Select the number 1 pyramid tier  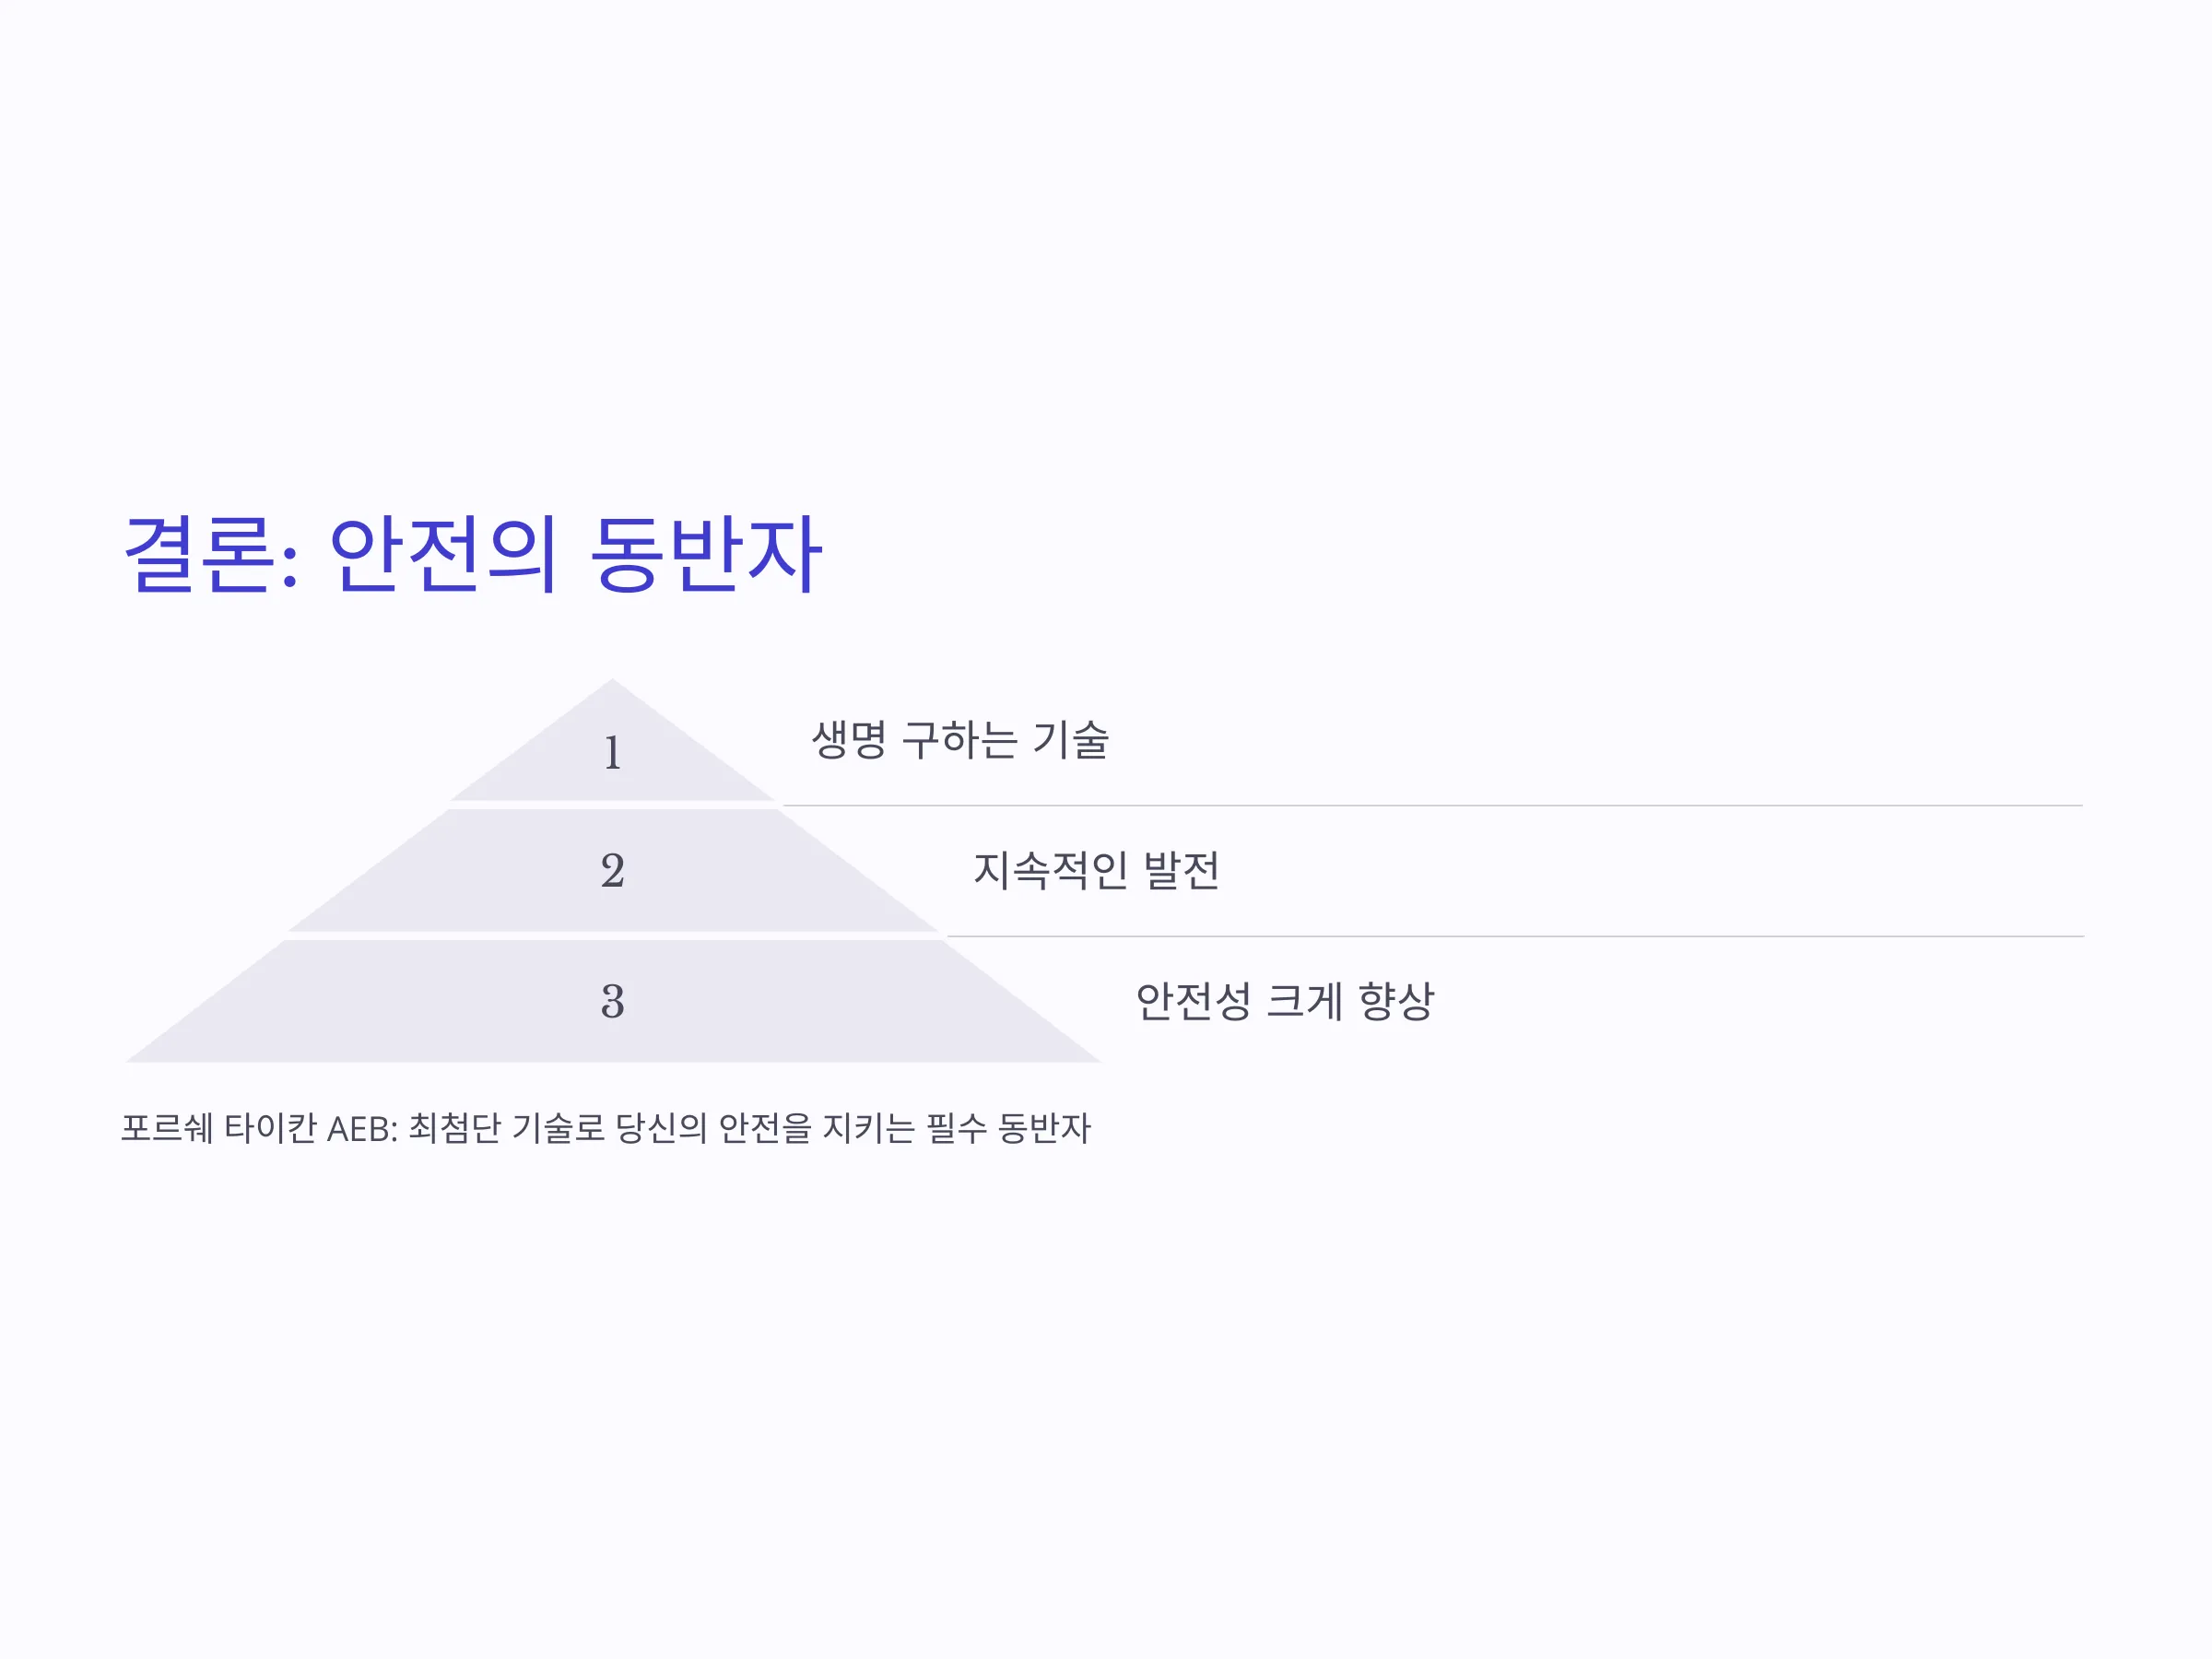click(613, 740)
